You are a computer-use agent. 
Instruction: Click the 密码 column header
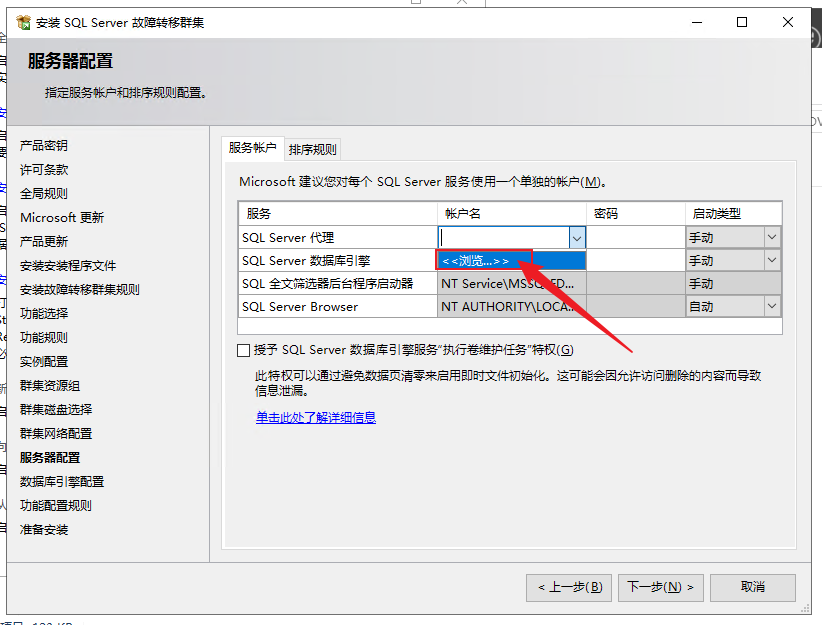tap(635, 214)
